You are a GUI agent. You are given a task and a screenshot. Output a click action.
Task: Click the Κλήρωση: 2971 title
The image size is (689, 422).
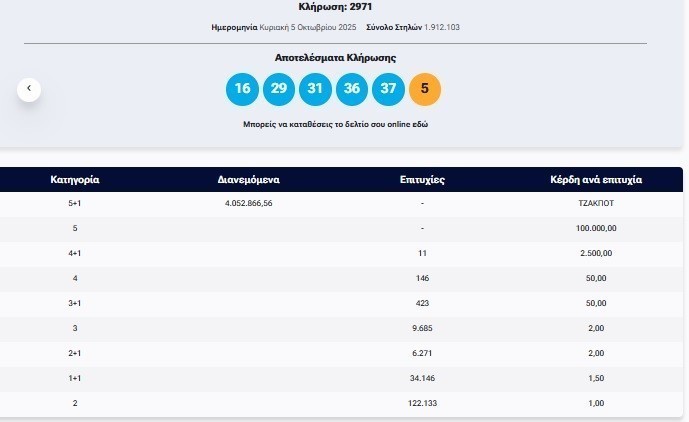click(334, 7)
